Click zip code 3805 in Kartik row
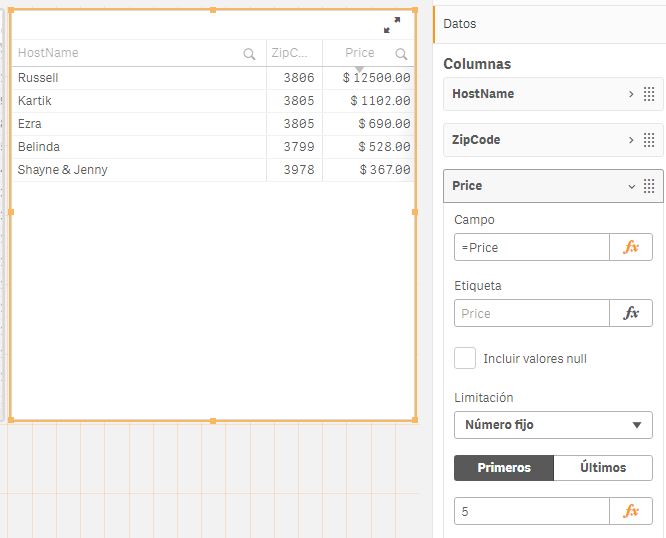 pyautogui.click(x=294, y=101)
